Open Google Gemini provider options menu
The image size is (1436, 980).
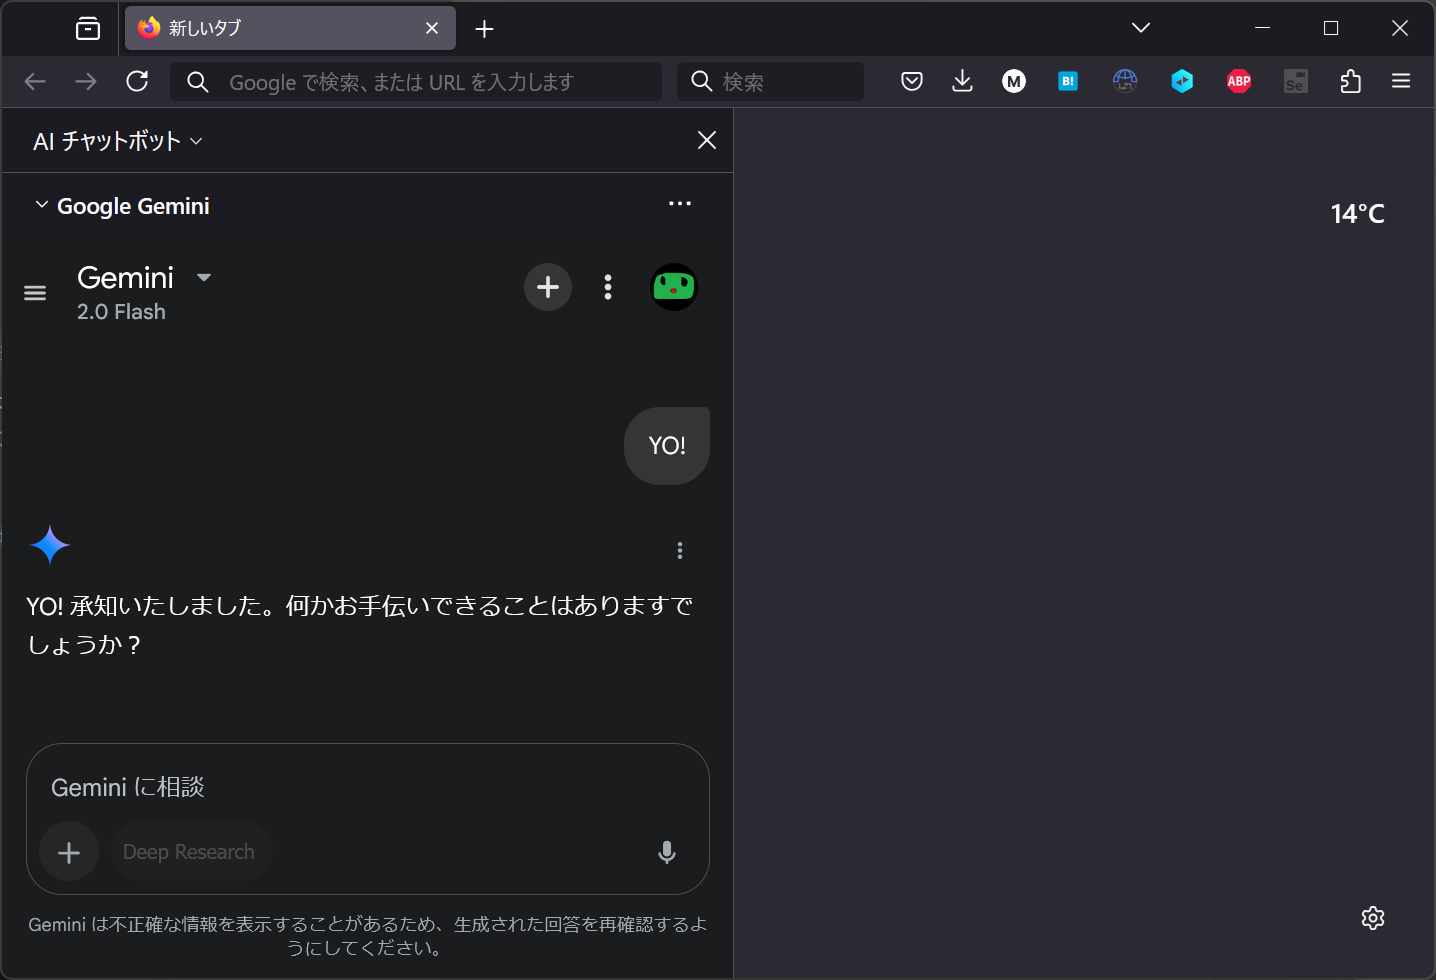(x=680, y=203)
